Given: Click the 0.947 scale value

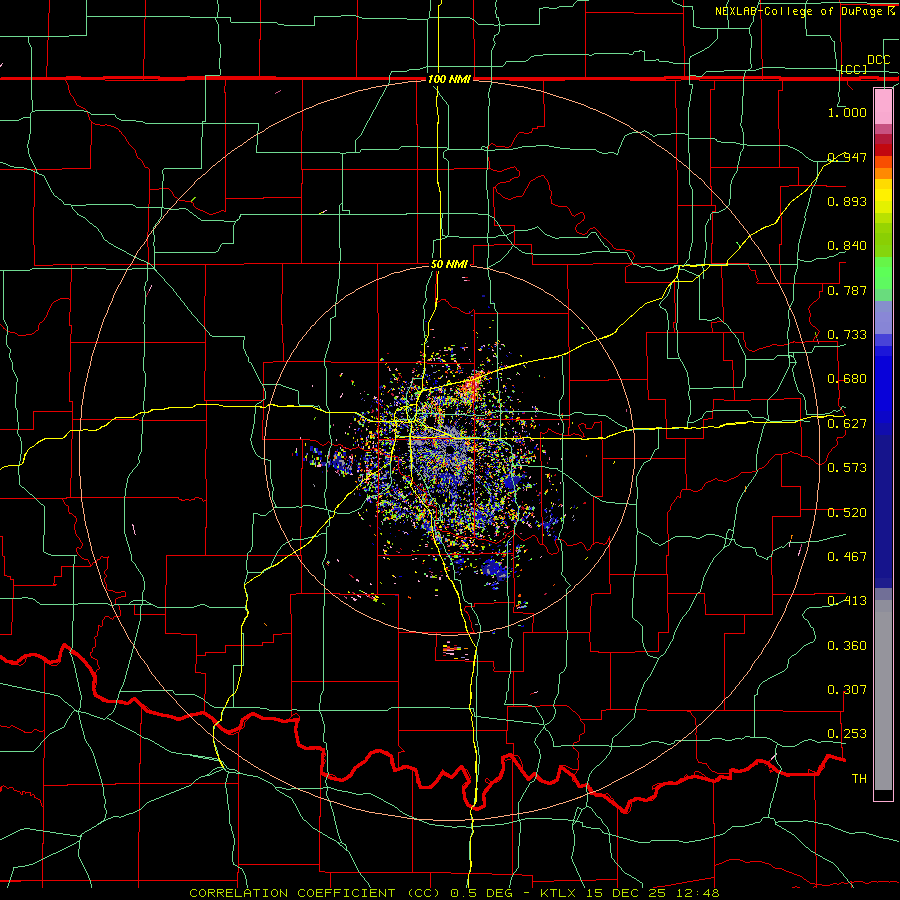Looking at the screenshot, I should click(847, 157).
